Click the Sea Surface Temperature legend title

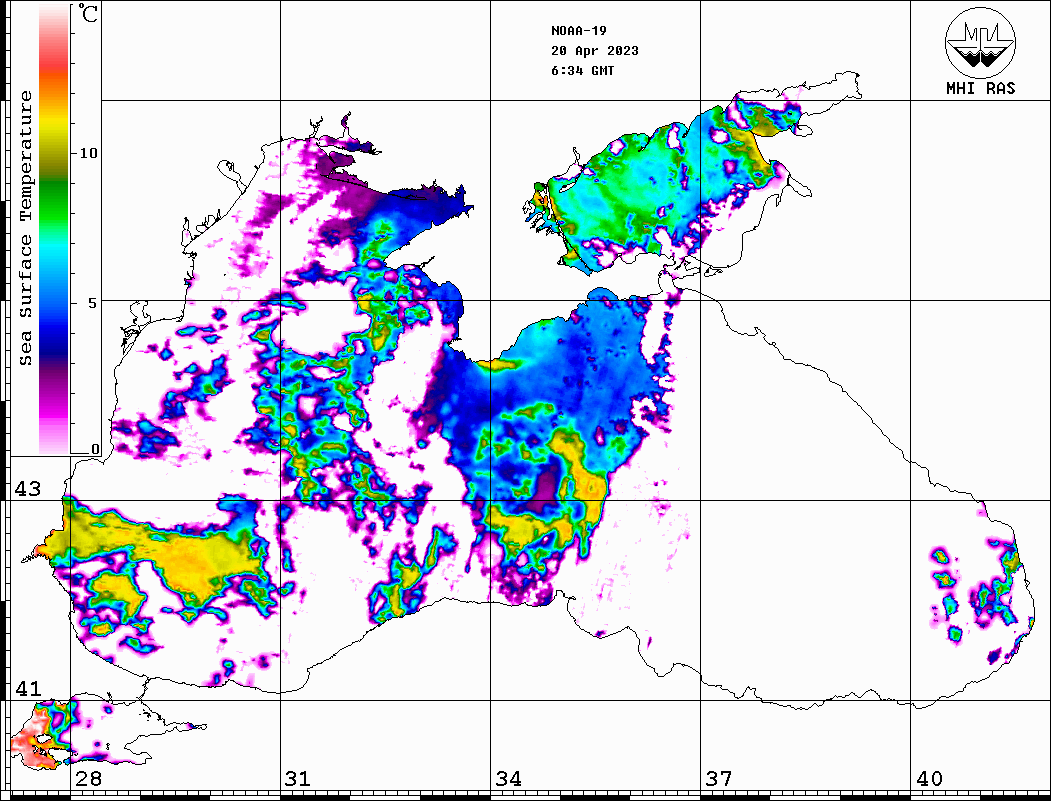pos(26,228)
